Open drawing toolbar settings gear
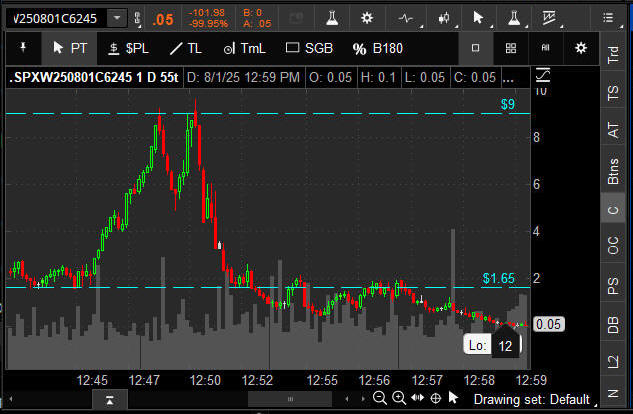 581,48
